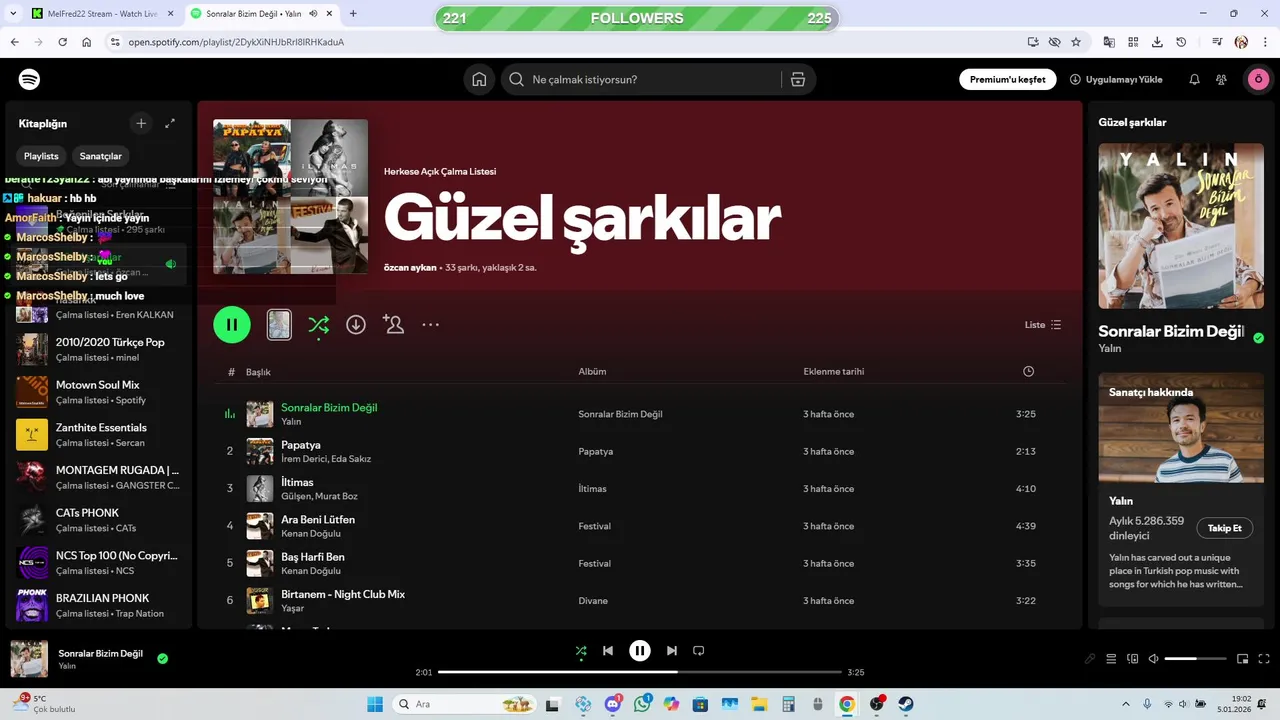Skip to the previous track

click(x=608, y=651)
